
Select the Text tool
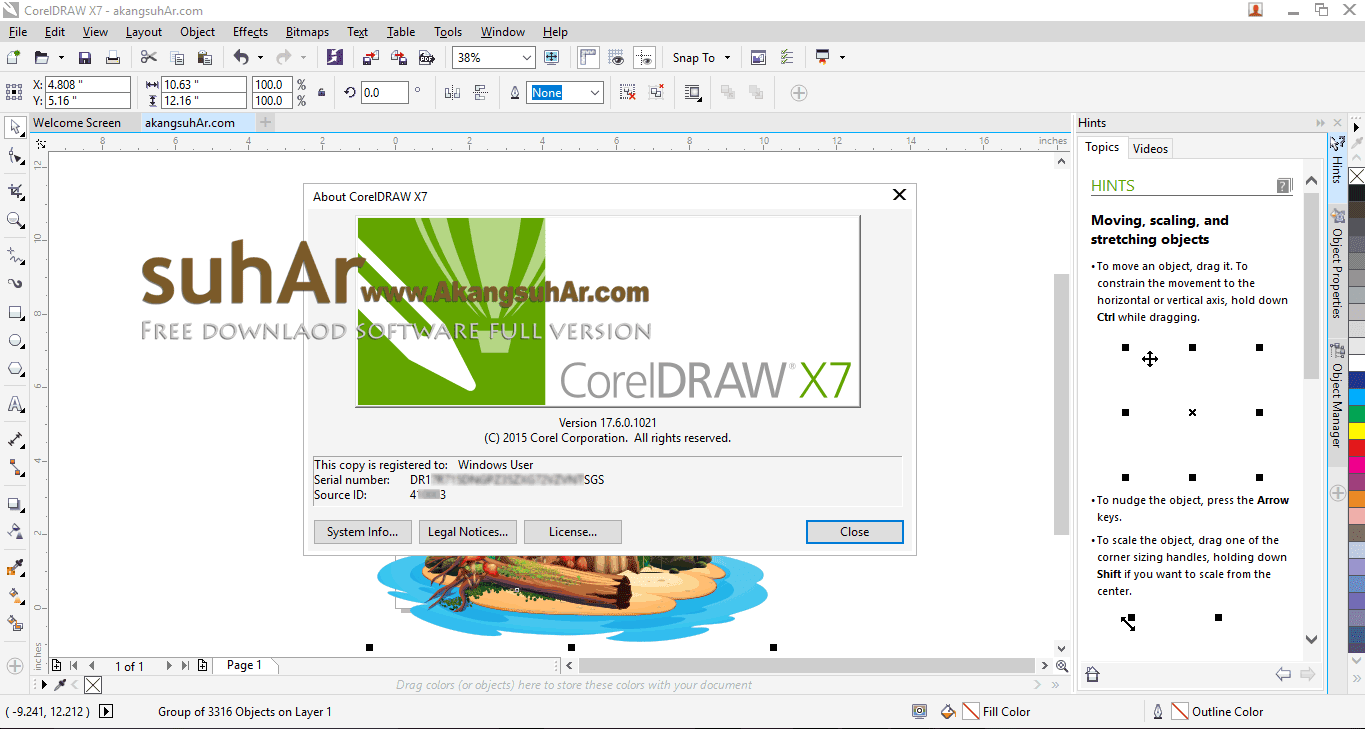click(x=14, y=403)
